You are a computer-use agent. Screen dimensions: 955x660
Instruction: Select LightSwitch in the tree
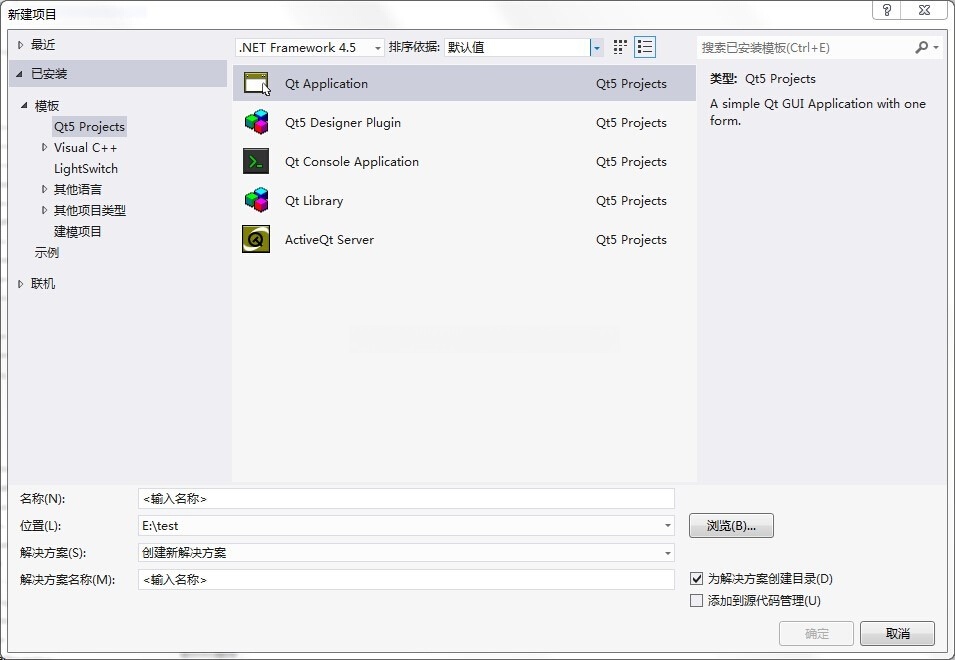coord(86,169)
